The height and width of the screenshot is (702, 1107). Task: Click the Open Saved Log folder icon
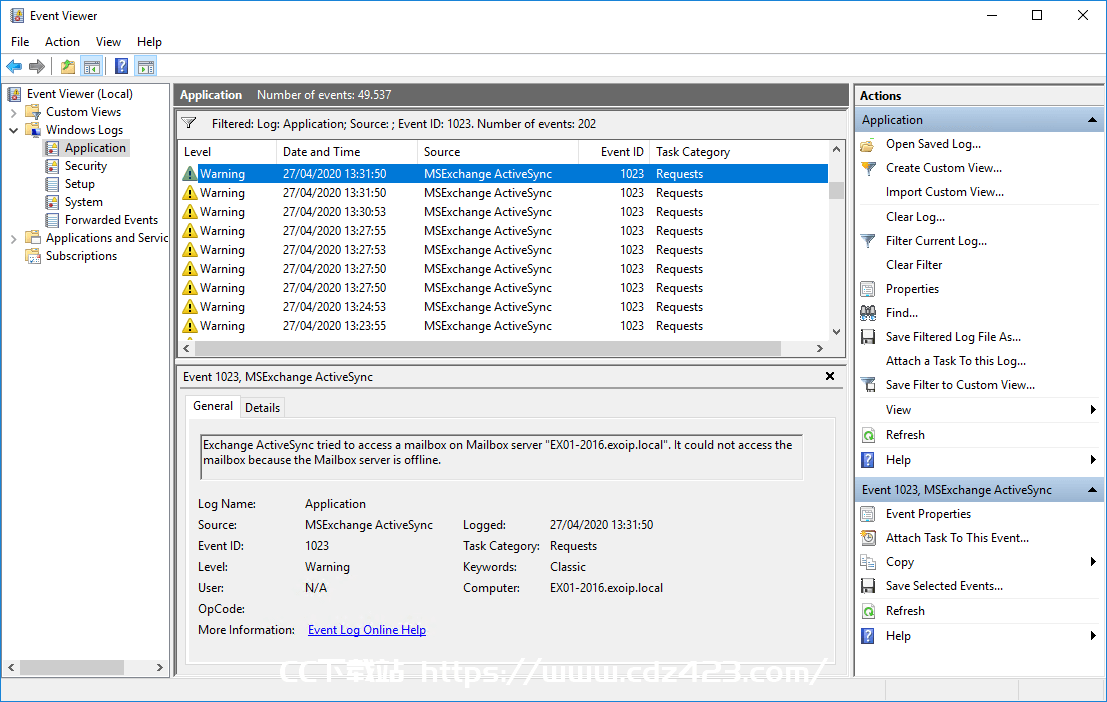click(868, 145)
